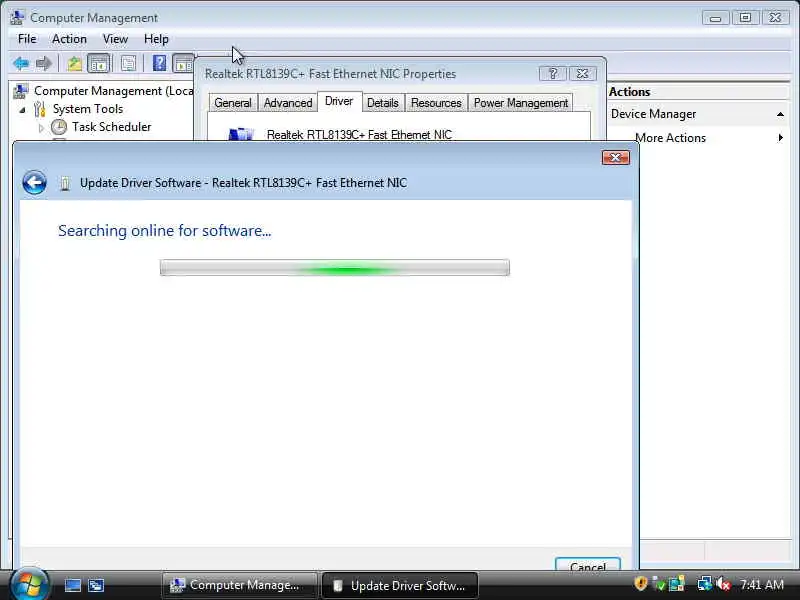This screenshot has height=600, width=800.
Task: Select the Driver tab
Action: click(339, 102)
